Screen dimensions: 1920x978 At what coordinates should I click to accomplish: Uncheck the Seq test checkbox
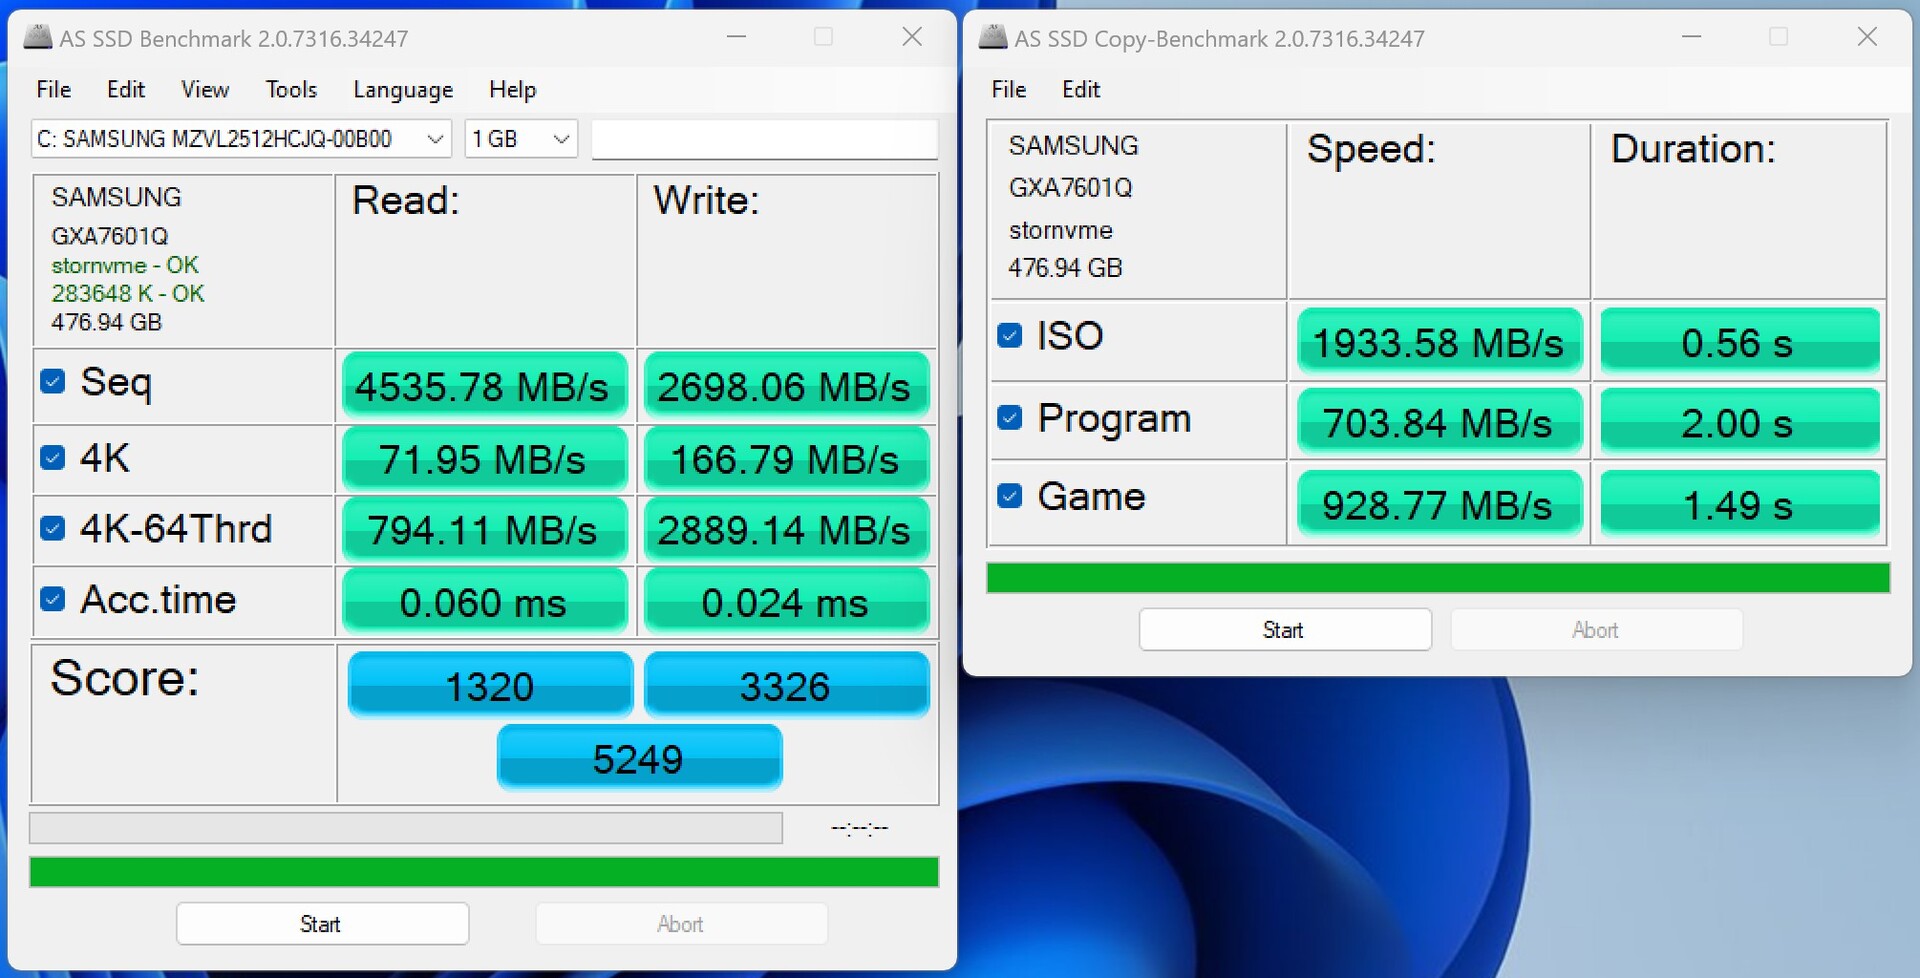coord(53,381)
